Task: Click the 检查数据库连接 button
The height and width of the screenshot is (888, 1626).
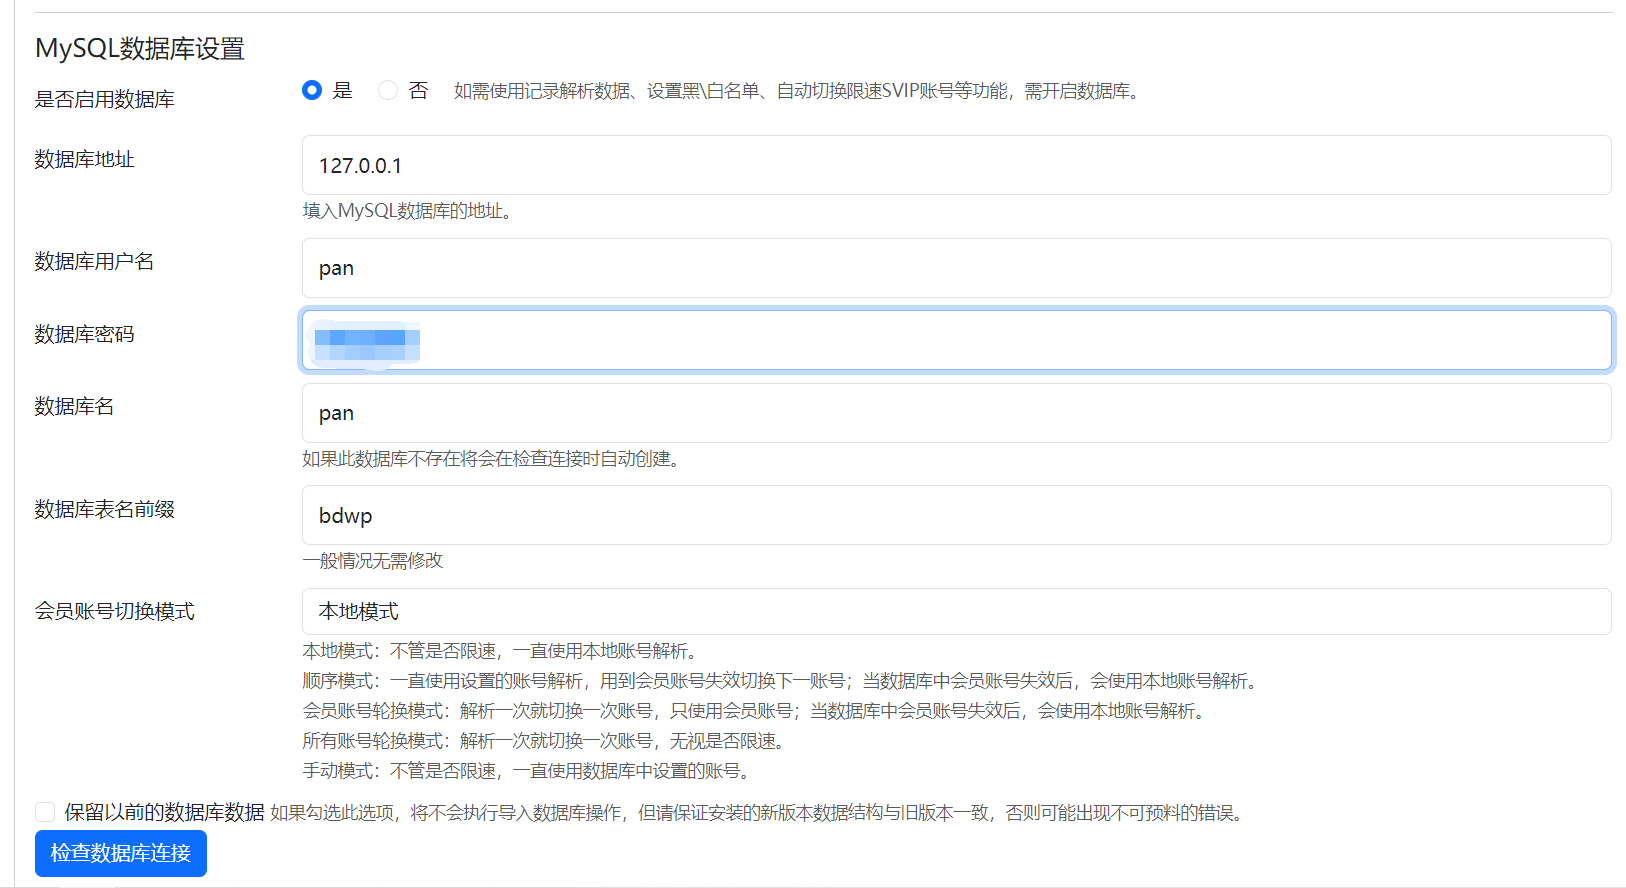Action: (x=121, y=853)
